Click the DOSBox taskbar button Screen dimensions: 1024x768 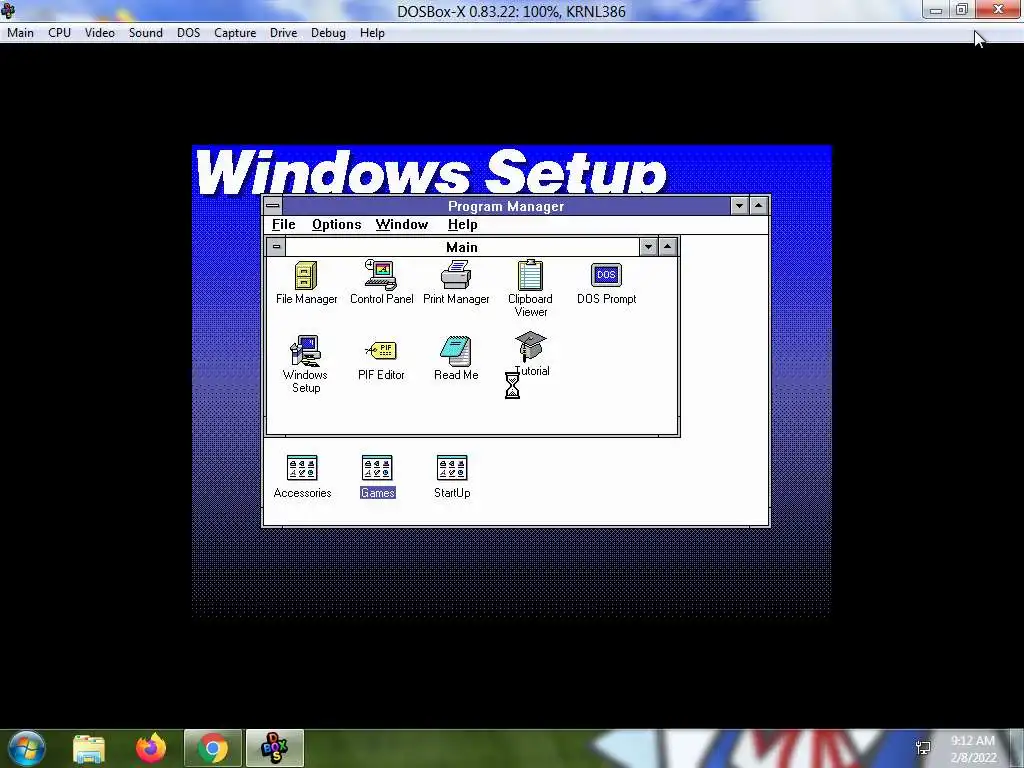tap(274, 748)
